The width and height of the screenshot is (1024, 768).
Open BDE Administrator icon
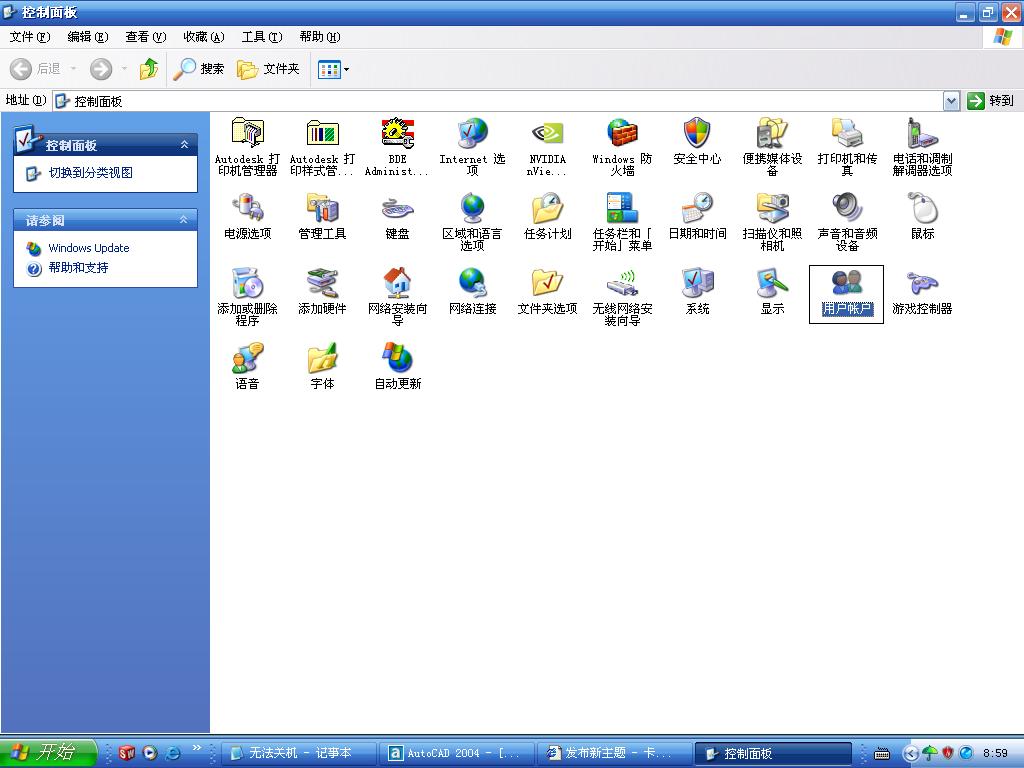[x=397, y=133]
